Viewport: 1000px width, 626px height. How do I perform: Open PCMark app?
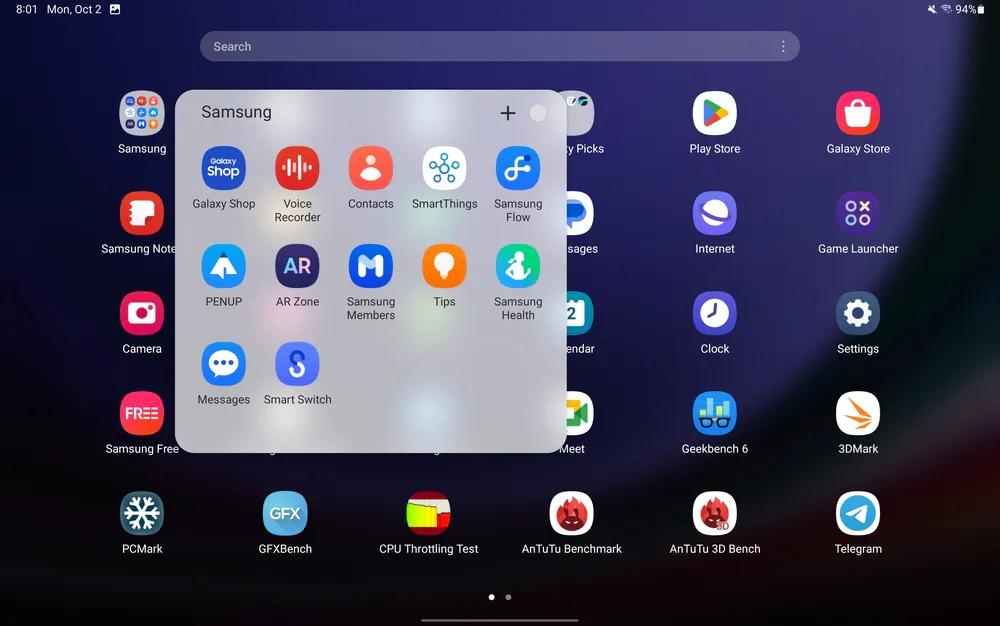(142, 514)
